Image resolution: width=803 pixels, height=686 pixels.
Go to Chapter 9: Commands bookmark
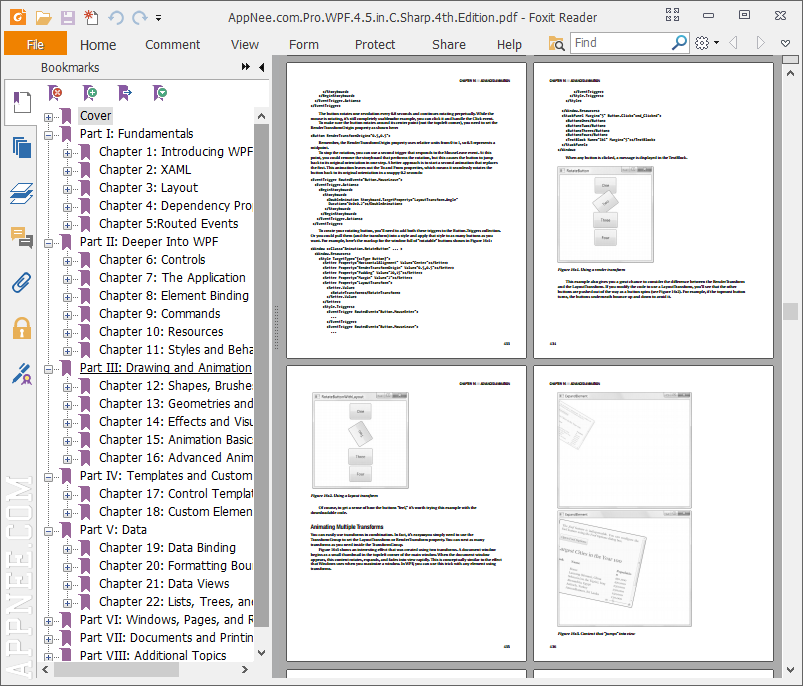(x=160, y=314)
